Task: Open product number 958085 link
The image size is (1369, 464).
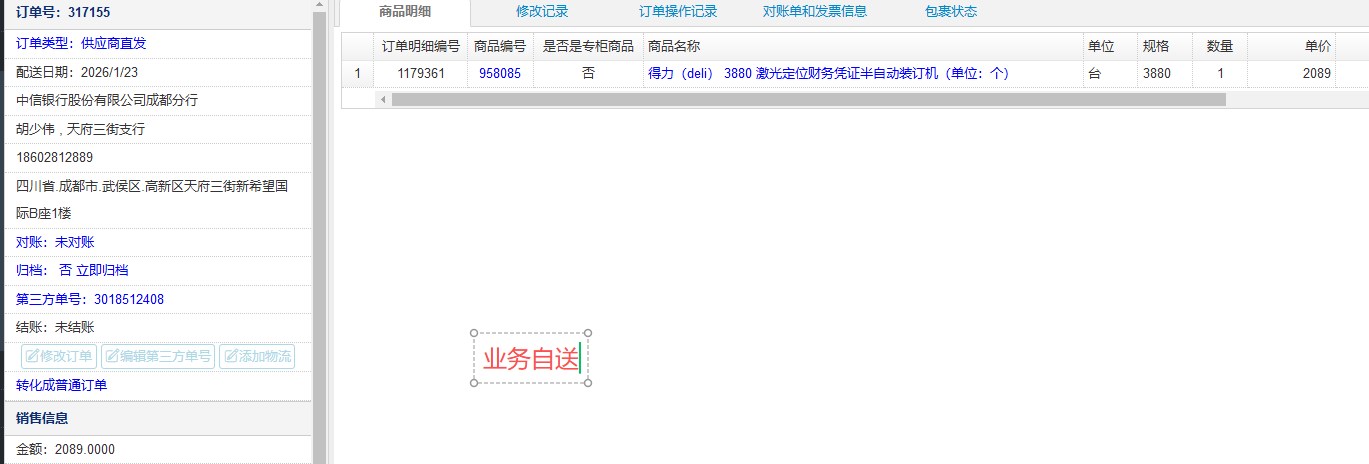Action: click(500, 73)
